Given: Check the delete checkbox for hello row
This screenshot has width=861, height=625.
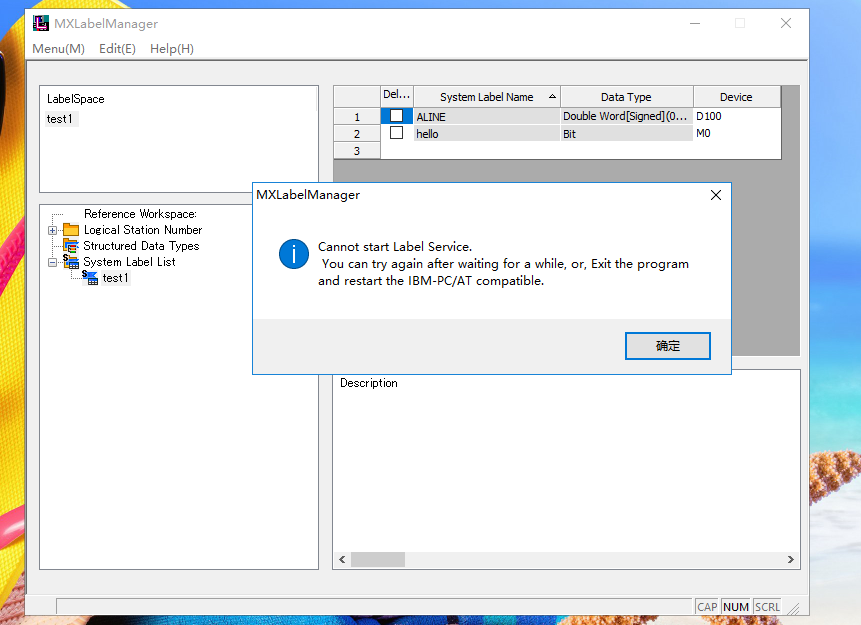Looking at the screenshot, I should [x=397, y=133].
